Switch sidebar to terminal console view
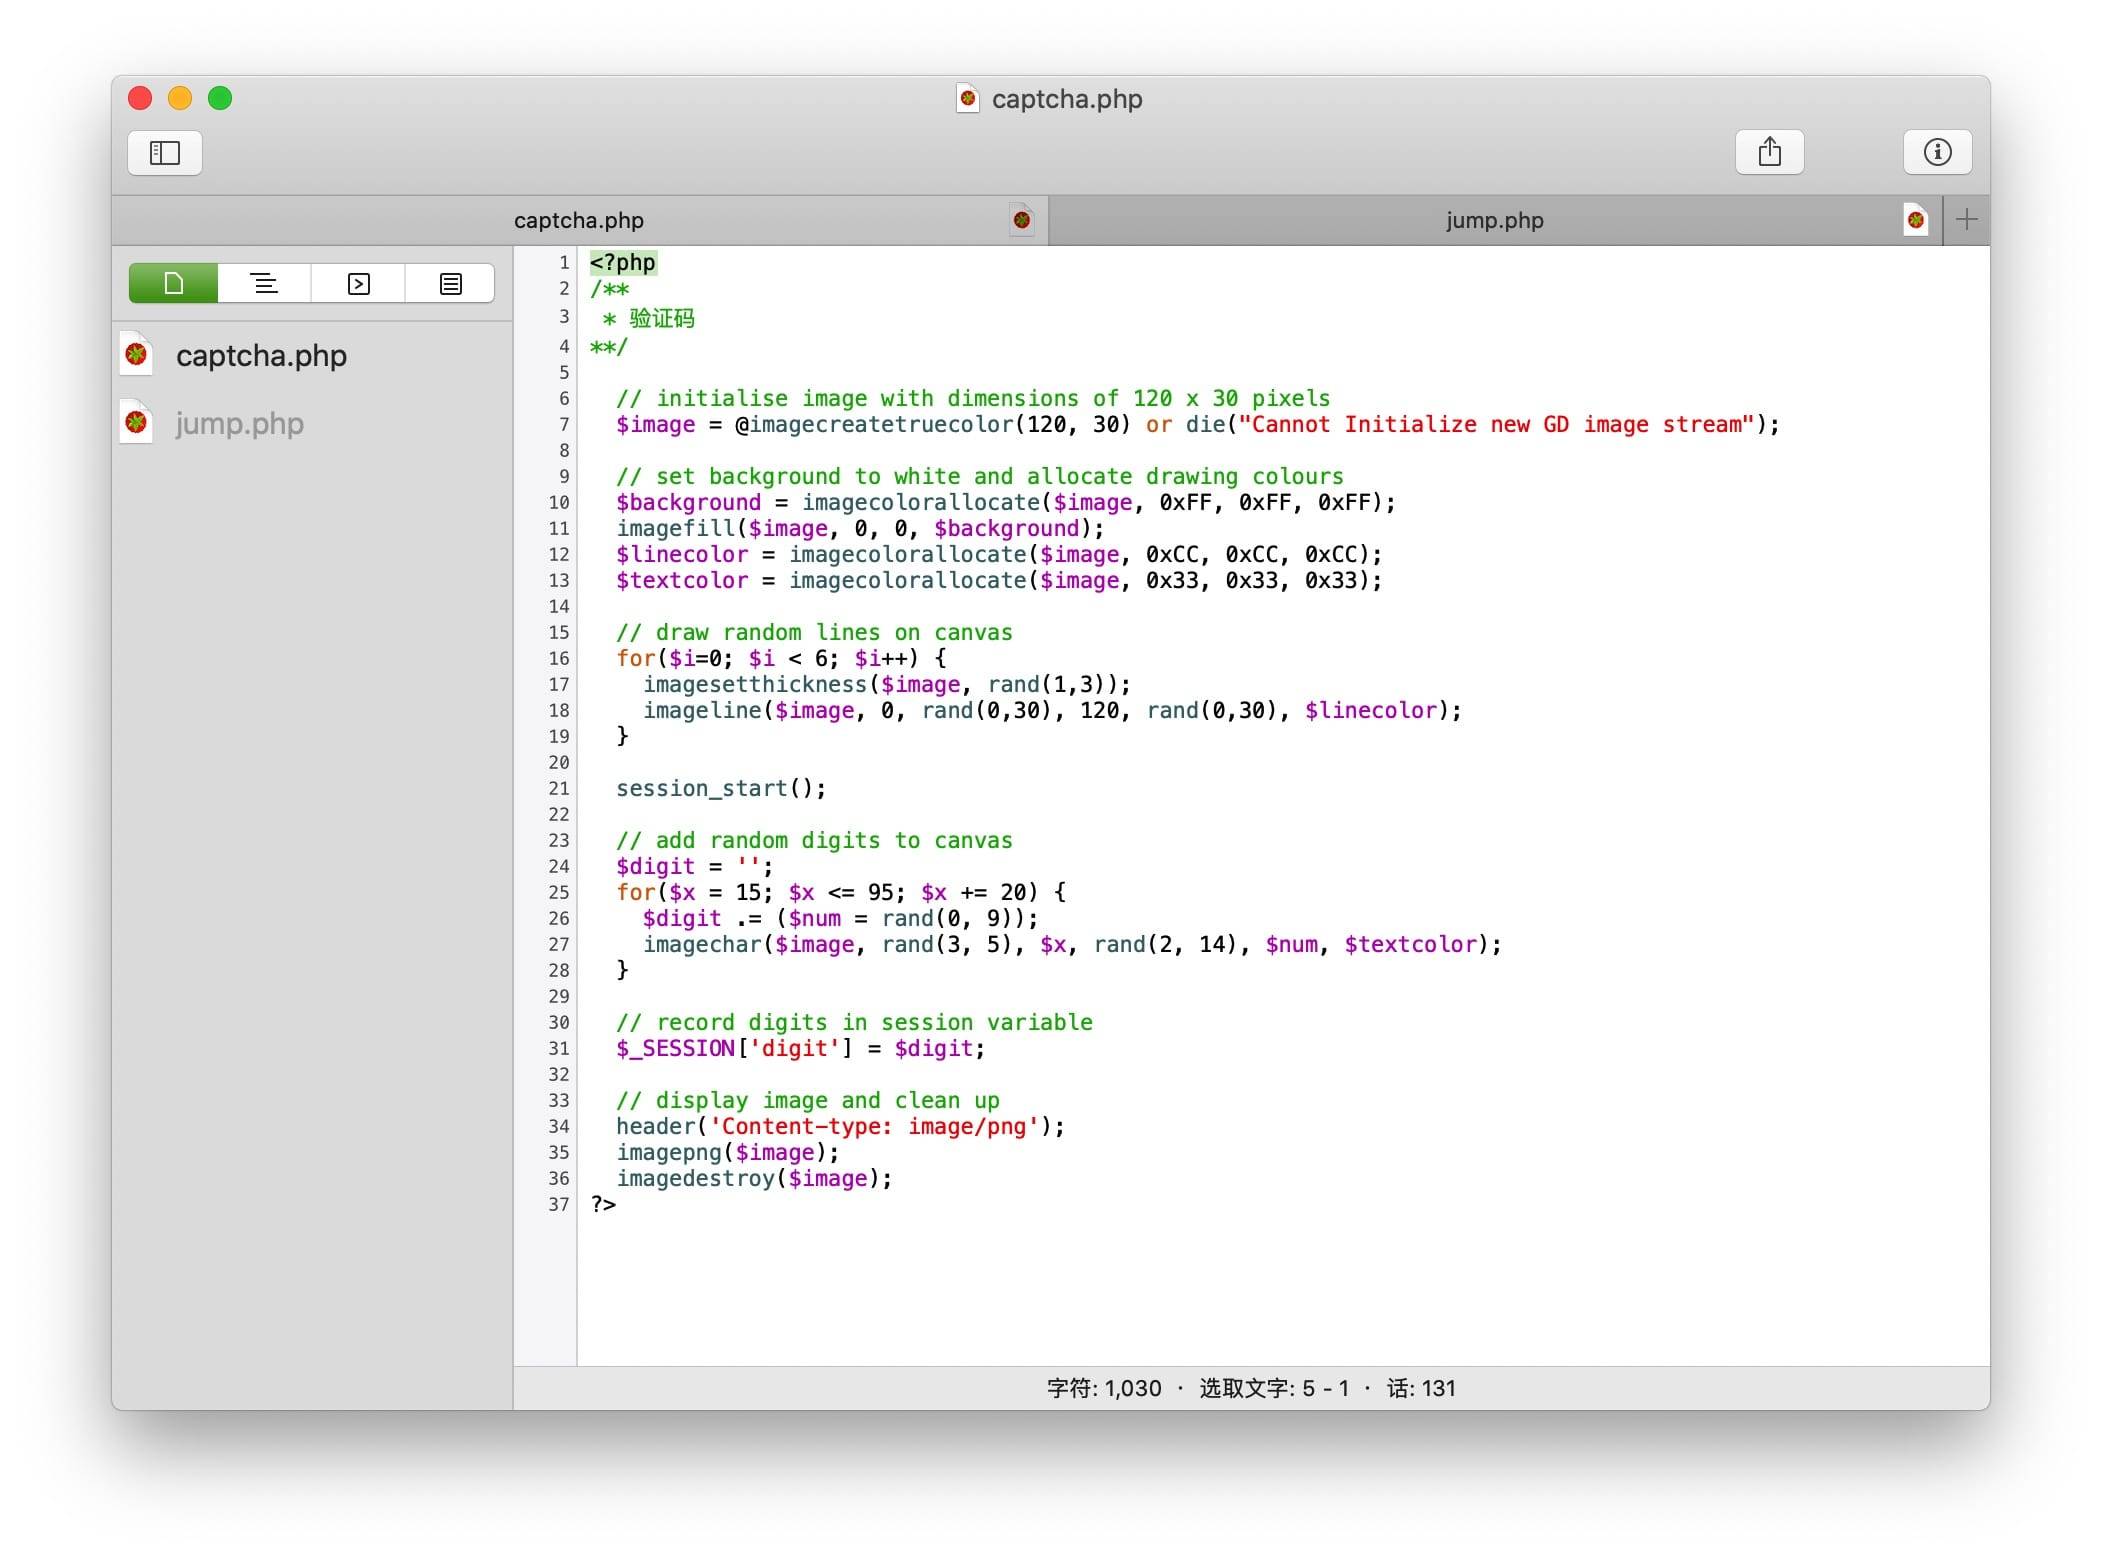This screenshot has height=1558, width=2102. coord(358,284)
